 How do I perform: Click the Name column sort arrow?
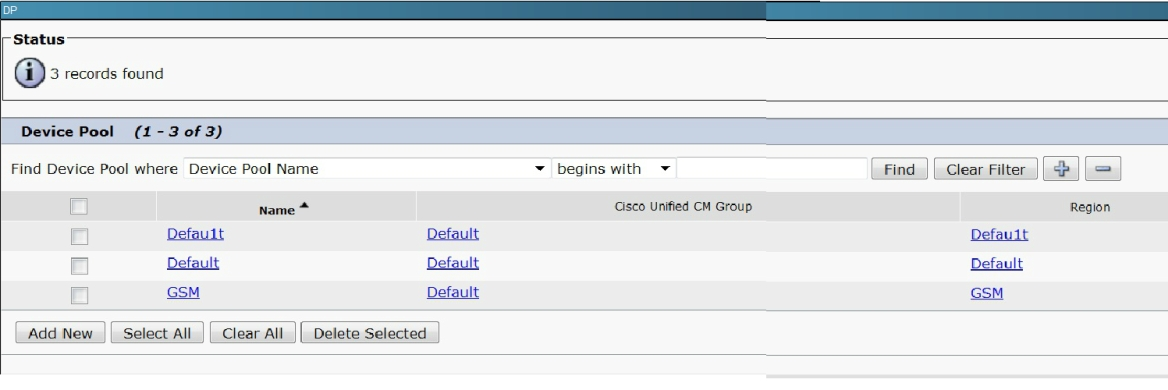tap(303, 206)
